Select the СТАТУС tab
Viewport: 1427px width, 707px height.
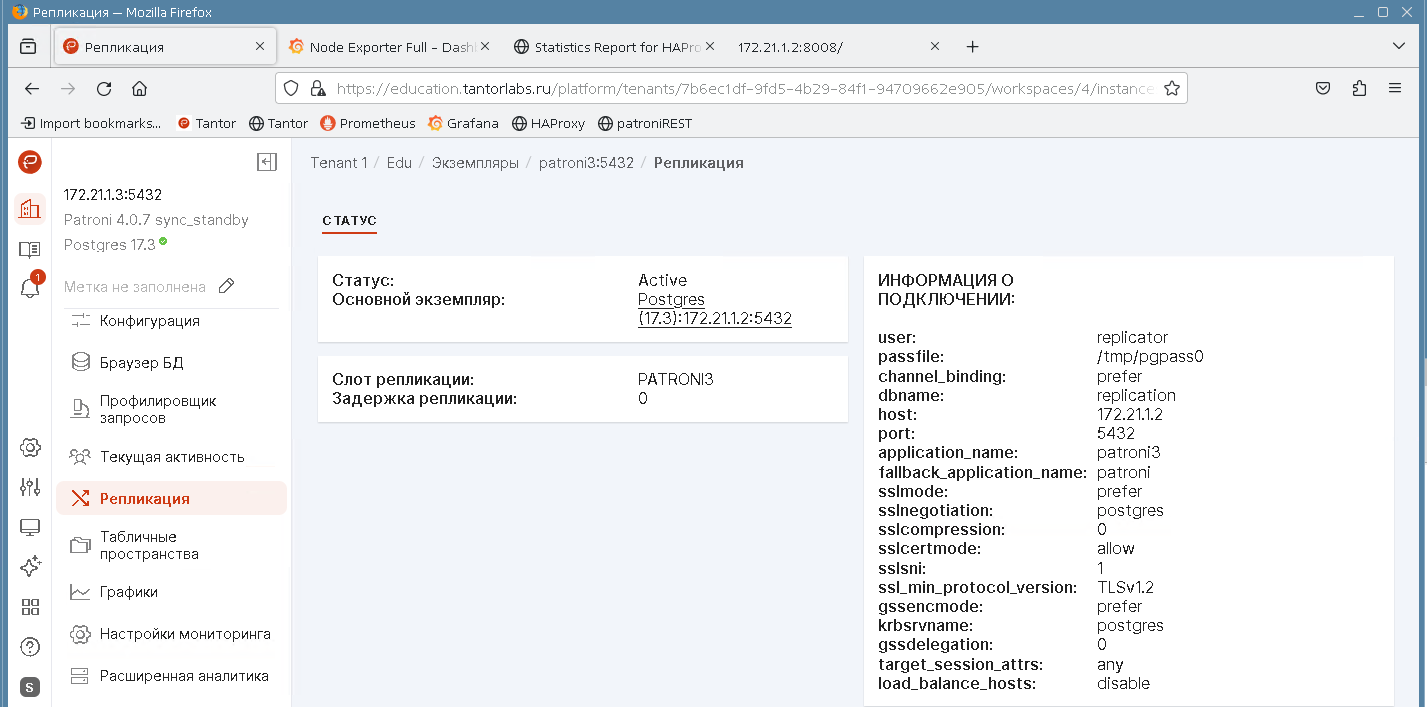[x=349, y=220]
